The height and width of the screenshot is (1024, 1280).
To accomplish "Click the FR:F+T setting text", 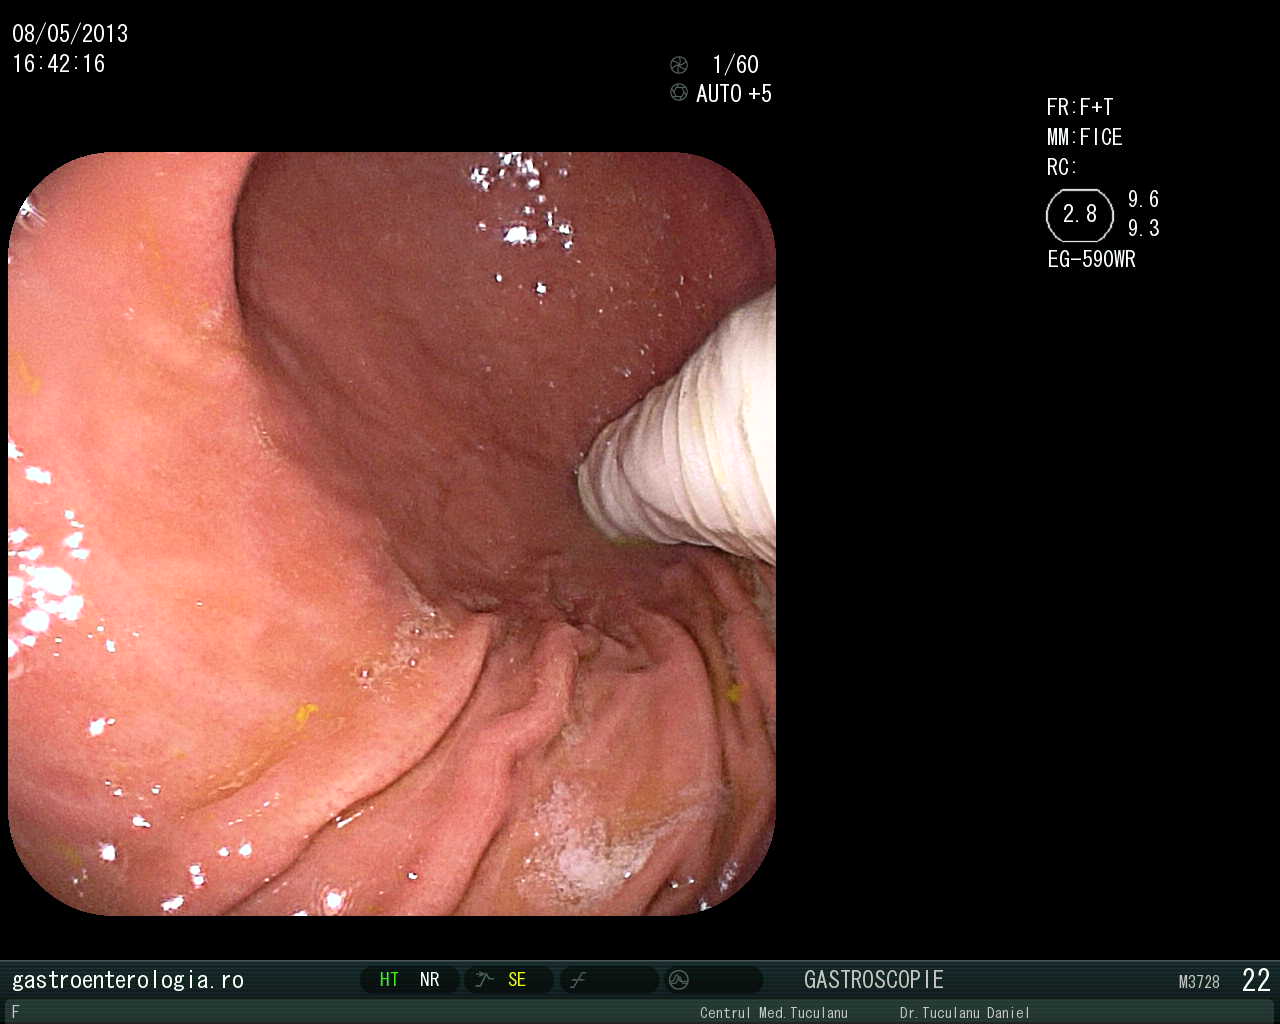I will (x=1080, y=107).
